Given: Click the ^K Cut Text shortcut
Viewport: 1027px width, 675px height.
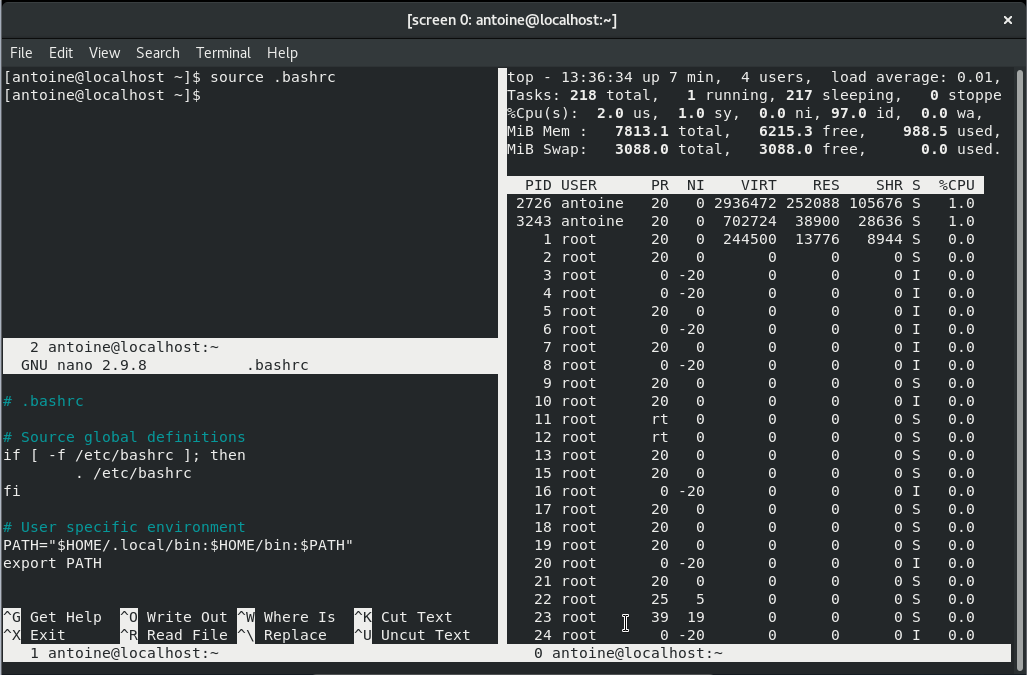Looking at the screenshot, I should pyautogui.click(x=403, y=617).
